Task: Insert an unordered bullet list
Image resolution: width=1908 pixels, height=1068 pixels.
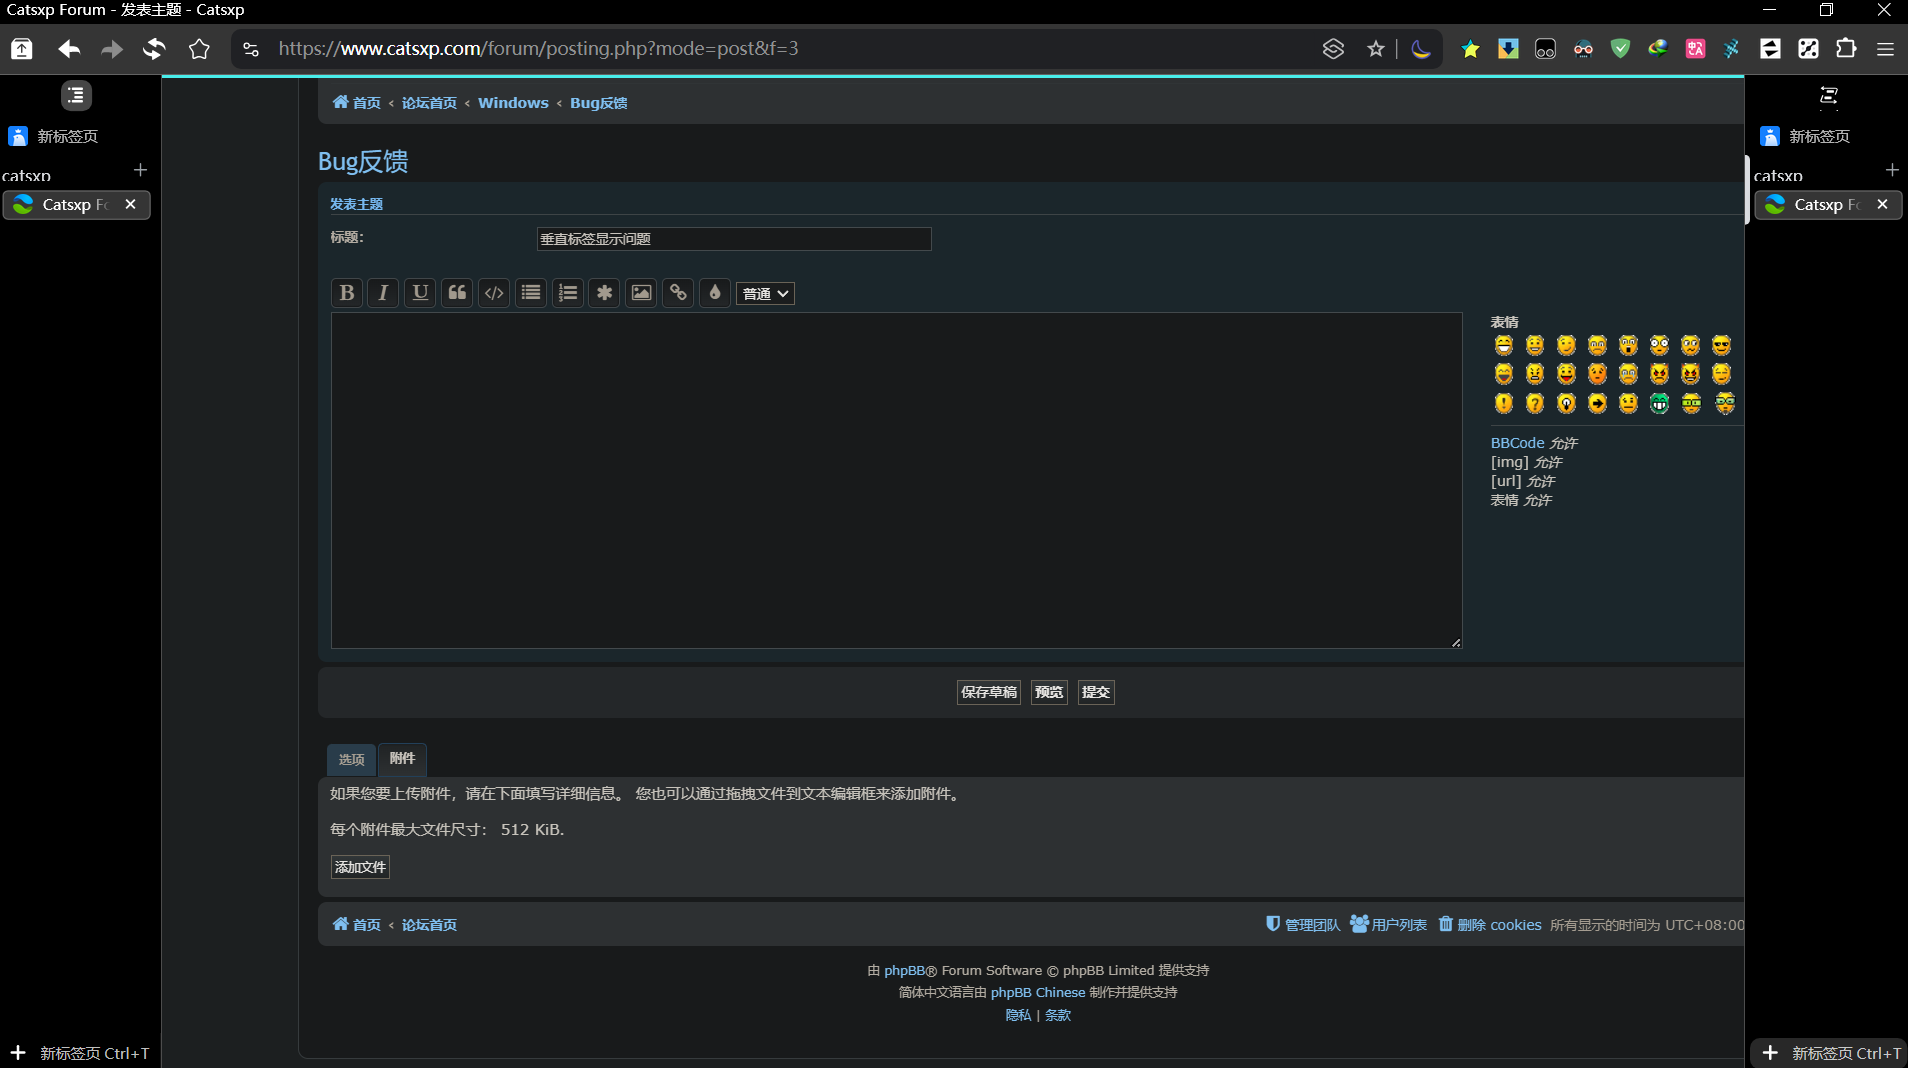Action: click(x=531, y=293)
